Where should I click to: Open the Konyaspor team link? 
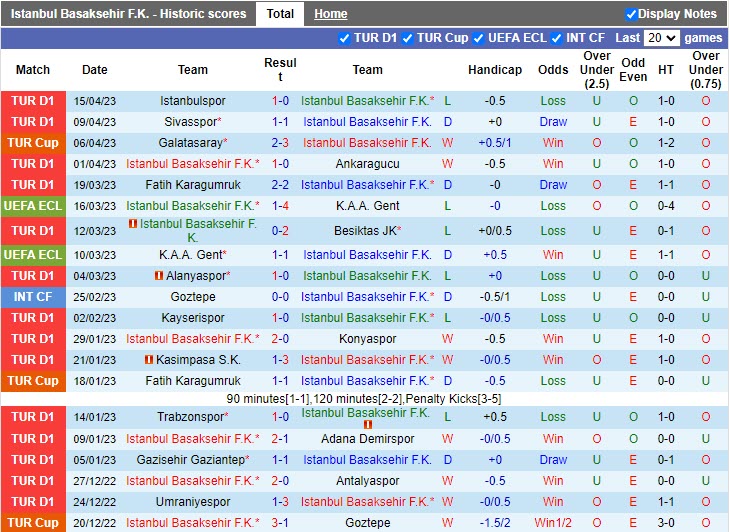pyautogui.click(x=367, y=339)
